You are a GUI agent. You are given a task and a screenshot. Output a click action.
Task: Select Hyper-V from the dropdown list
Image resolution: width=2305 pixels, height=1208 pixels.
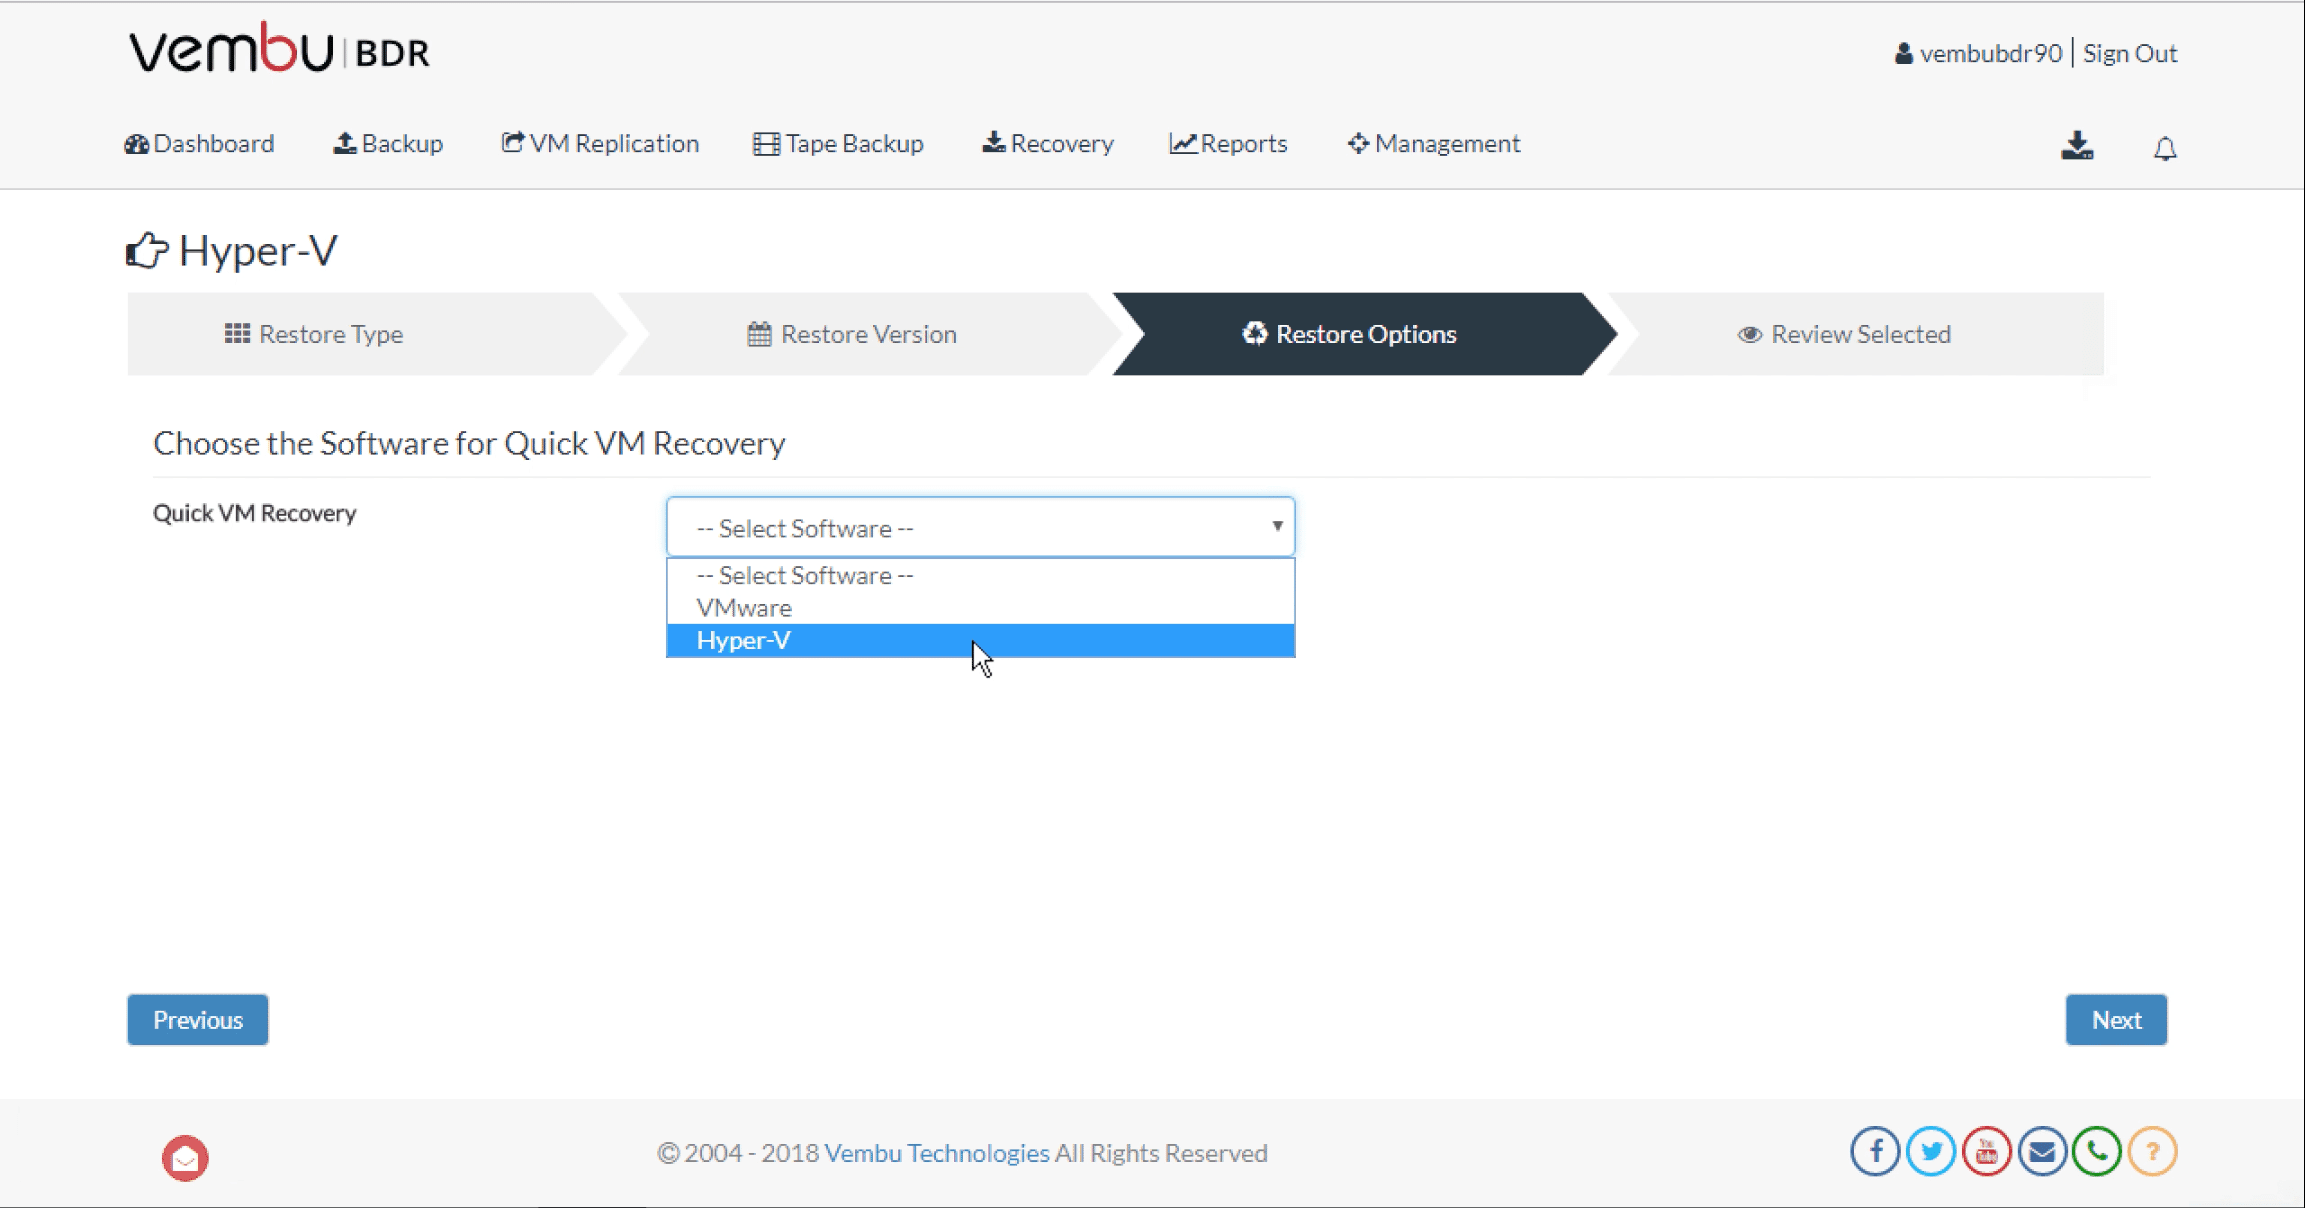[744, 640]
